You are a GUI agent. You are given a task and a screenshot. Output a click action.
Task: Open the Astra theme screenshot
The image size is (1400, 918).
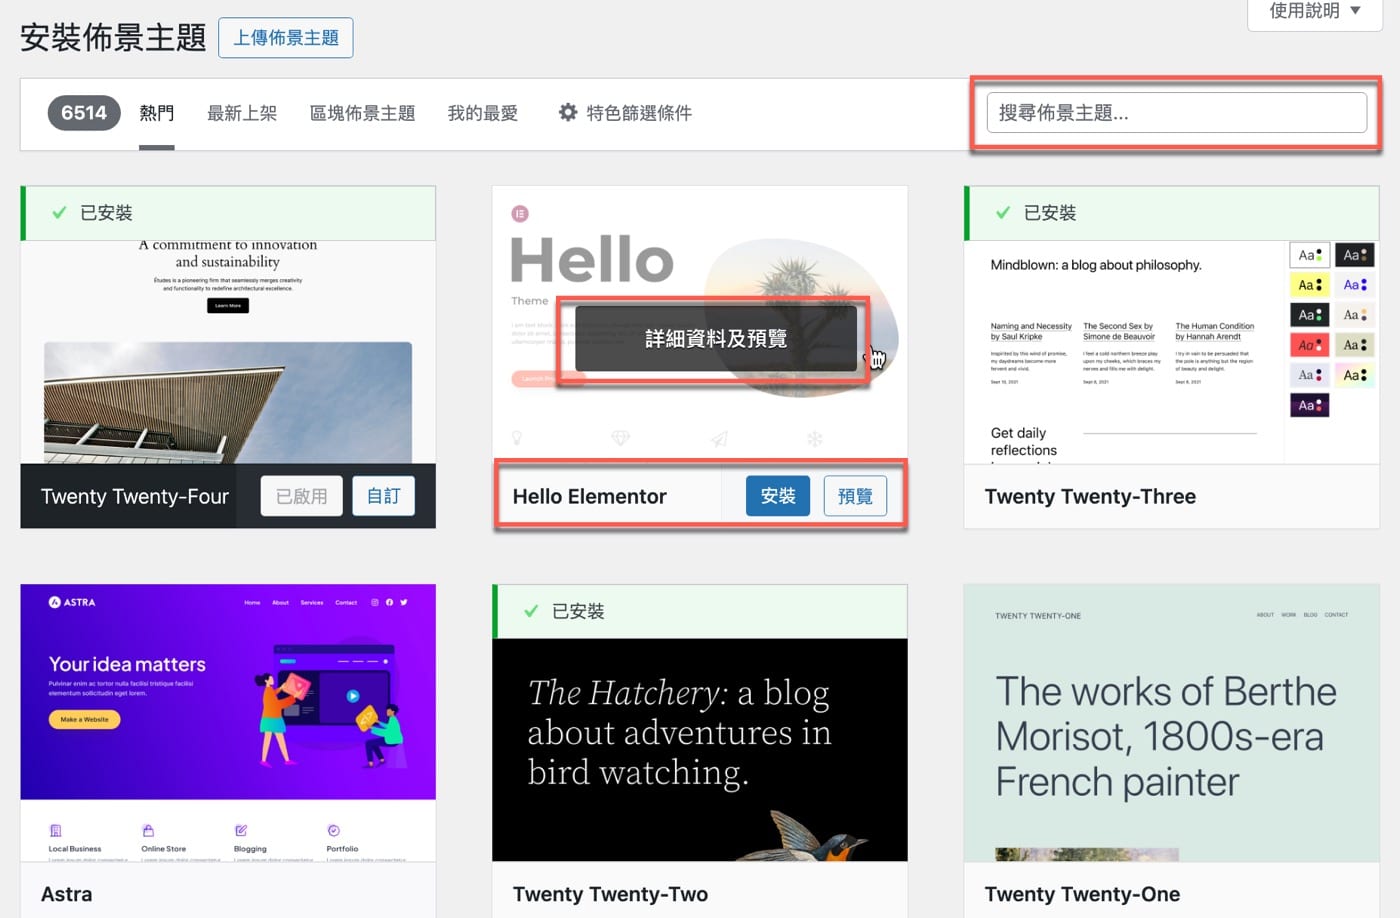228,722
